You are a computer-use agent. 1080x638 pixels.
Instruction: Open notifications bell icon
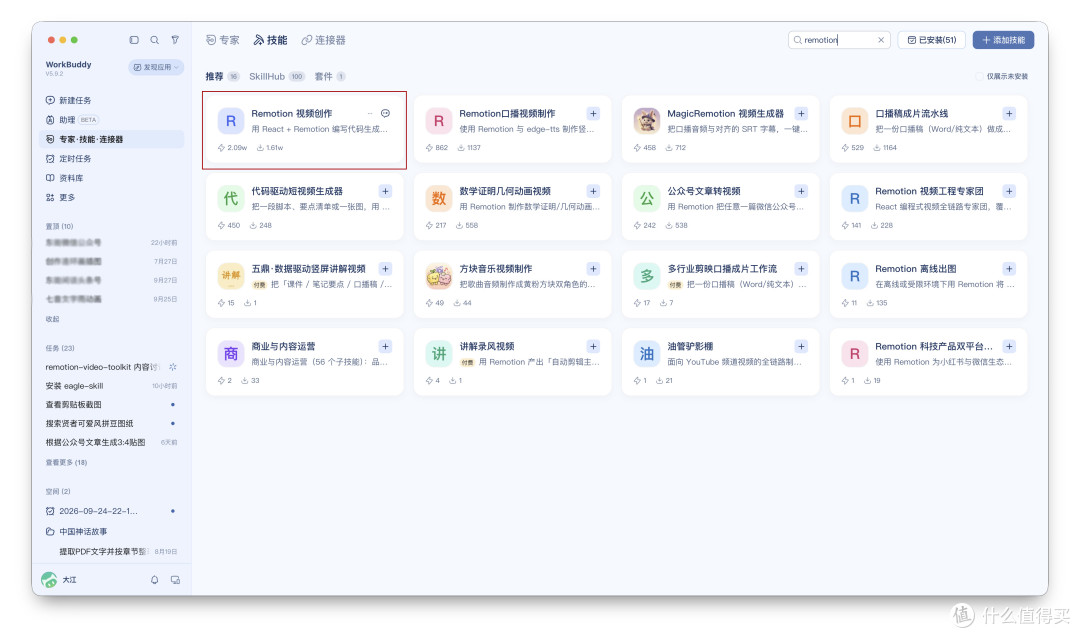(154, 580)
